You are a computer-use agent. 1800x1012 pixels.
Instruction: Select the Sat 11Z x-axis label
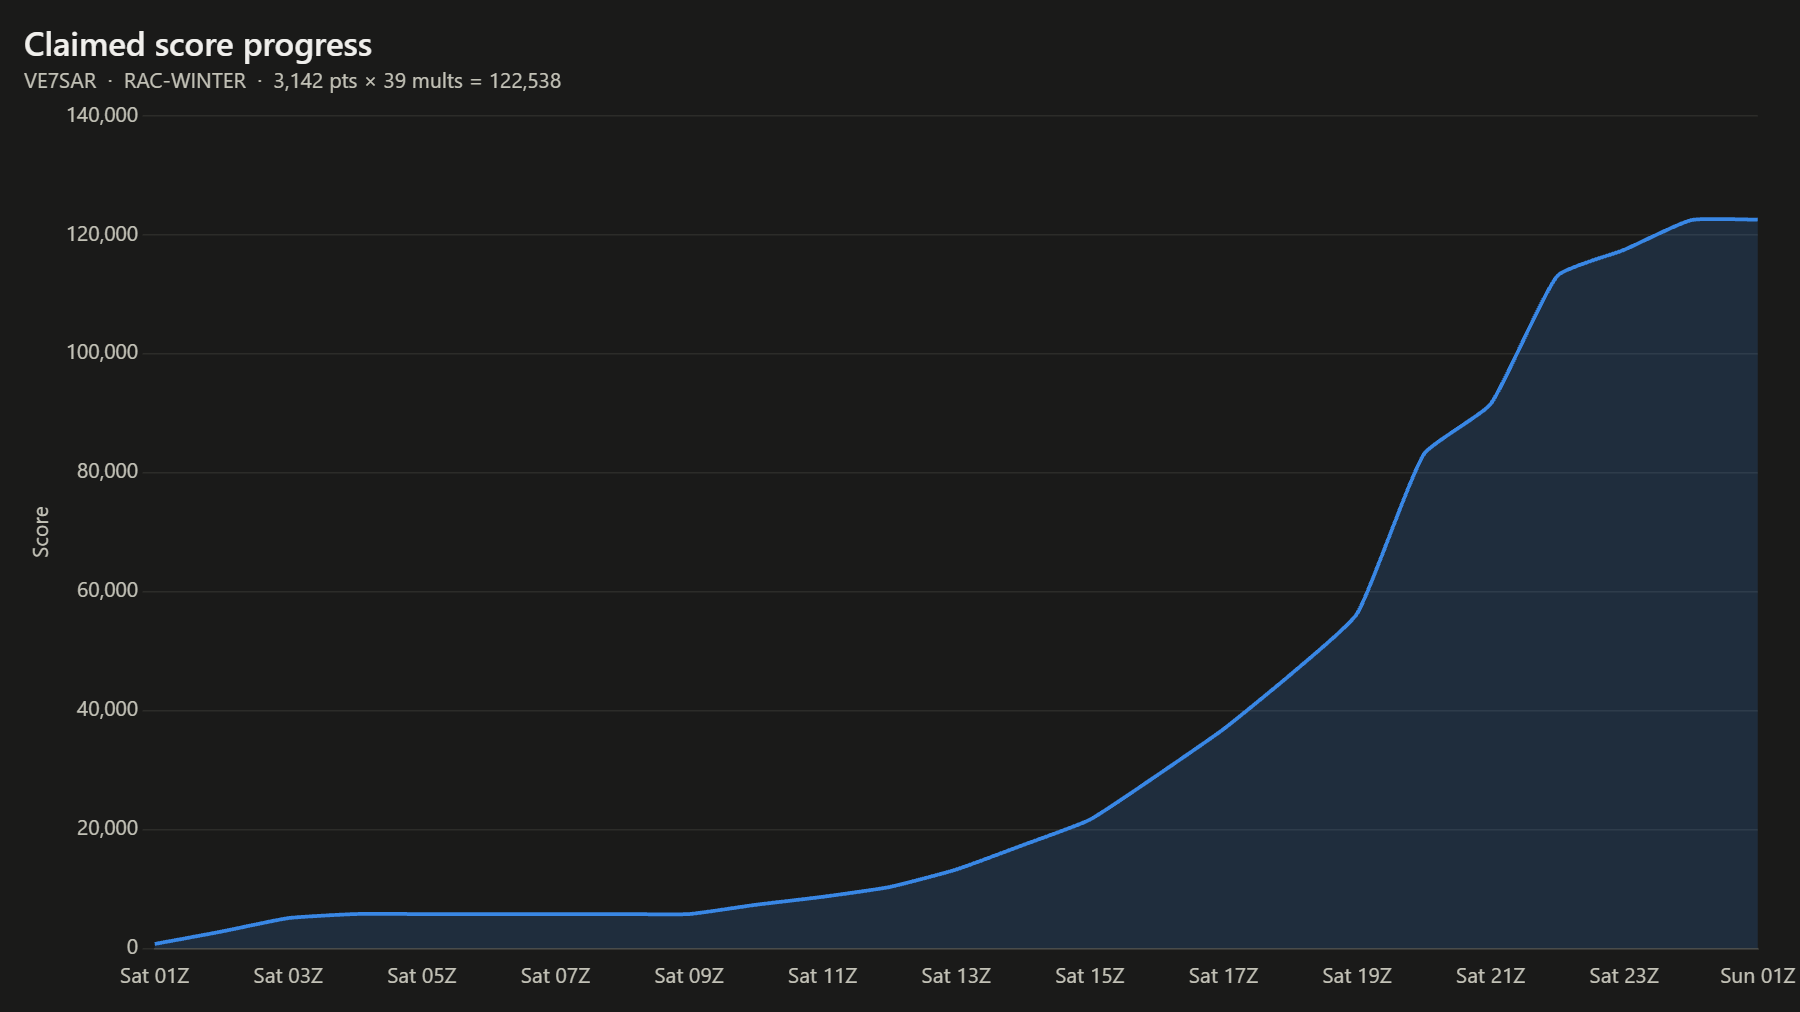[x=822, y=976]
